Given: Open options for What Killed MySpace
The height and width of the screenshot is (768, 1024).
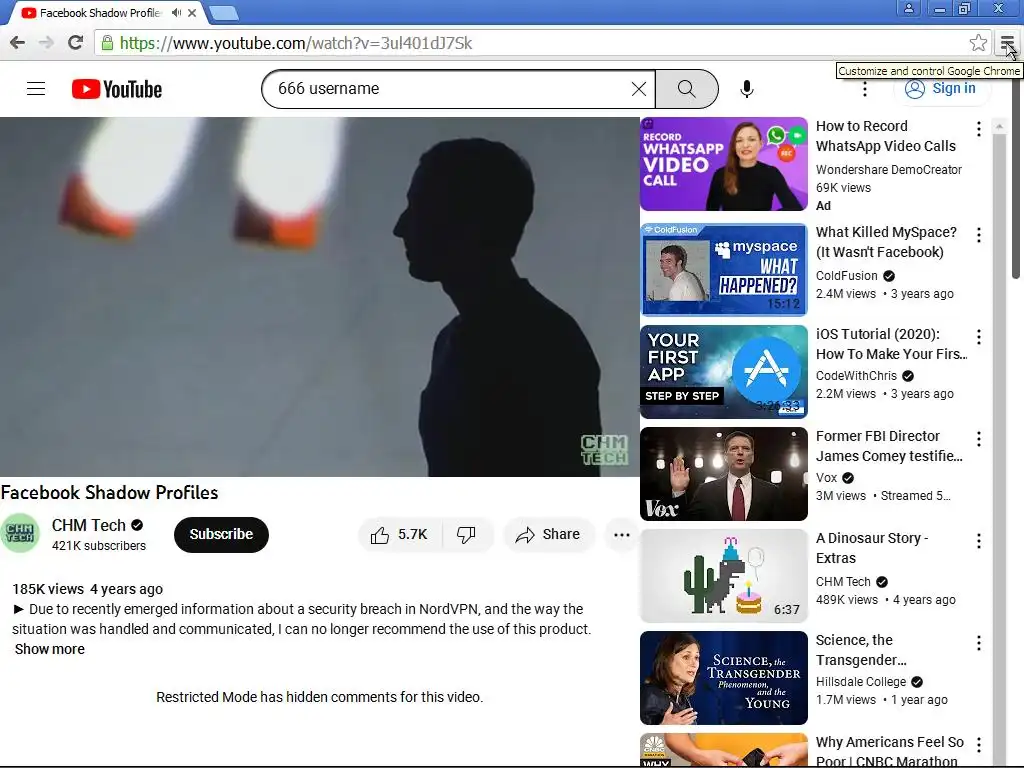Looking at the screenshot, I should tap(978, 235).
